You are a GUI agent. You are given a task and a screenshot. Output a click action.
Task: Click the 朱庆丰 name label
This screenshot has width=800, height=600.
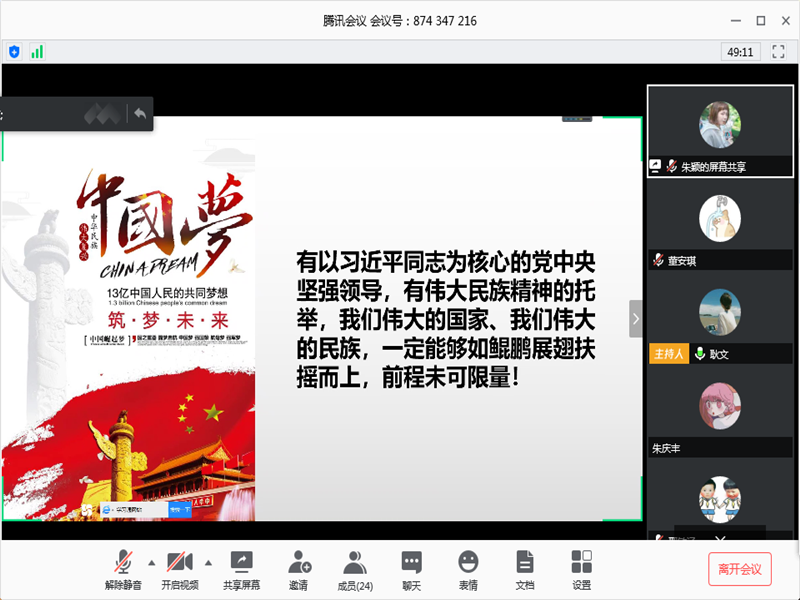(x=666, y=448)
